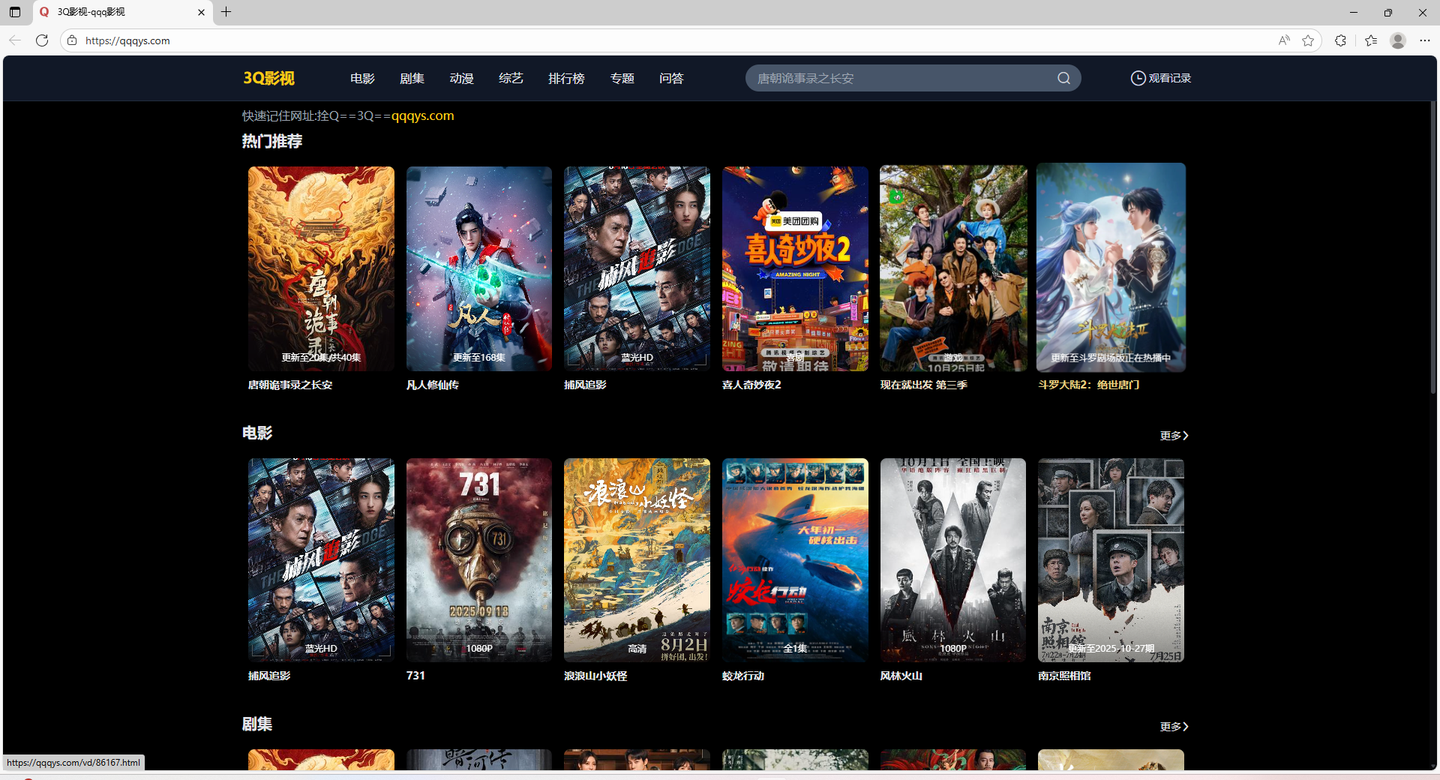Open 捕风追影 poster in 热门推荐 section
The width and height of the screenshot is (1440, 780).
tap(637, 269)
